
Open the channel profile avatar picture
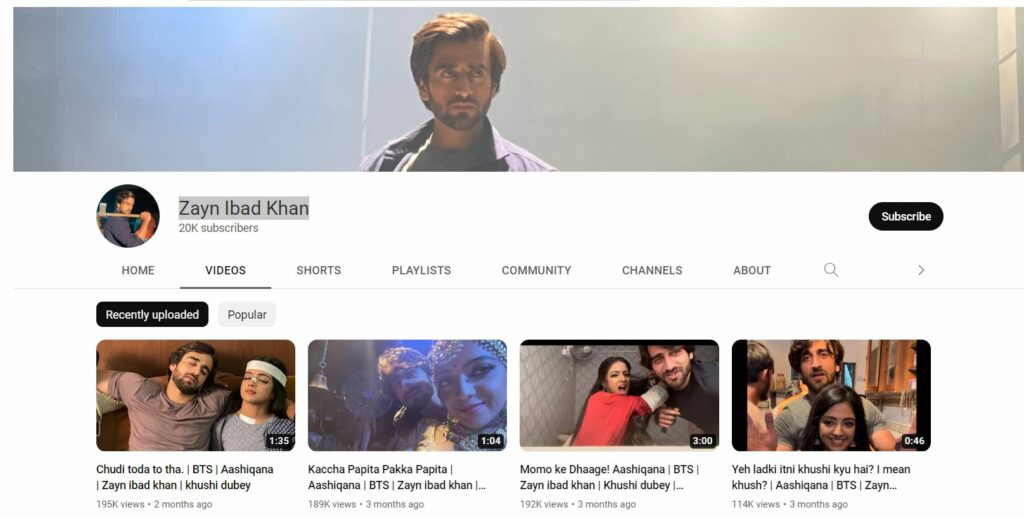[127, 215]
